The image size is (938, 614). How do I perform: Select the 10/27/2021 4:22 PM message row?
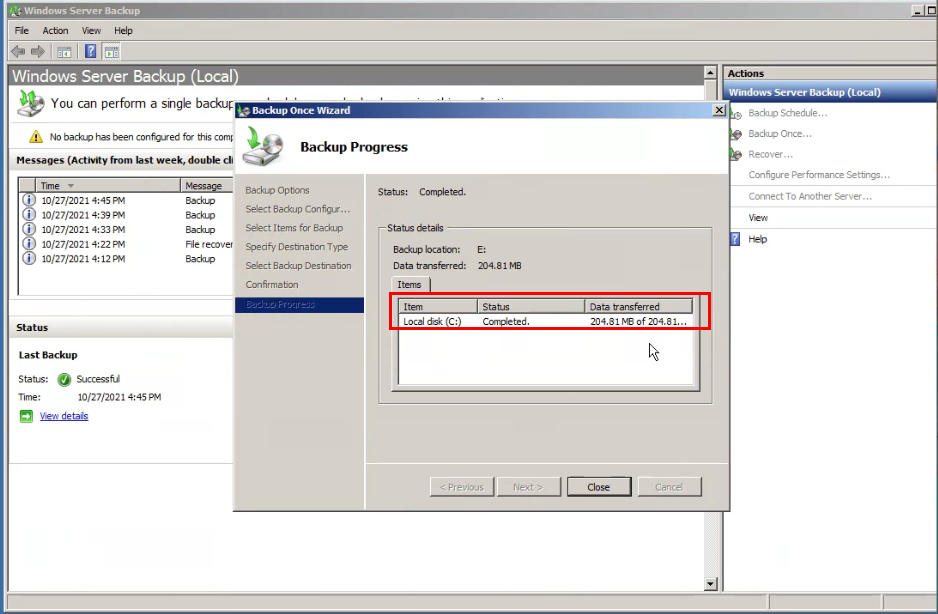[x=126, y=244]
